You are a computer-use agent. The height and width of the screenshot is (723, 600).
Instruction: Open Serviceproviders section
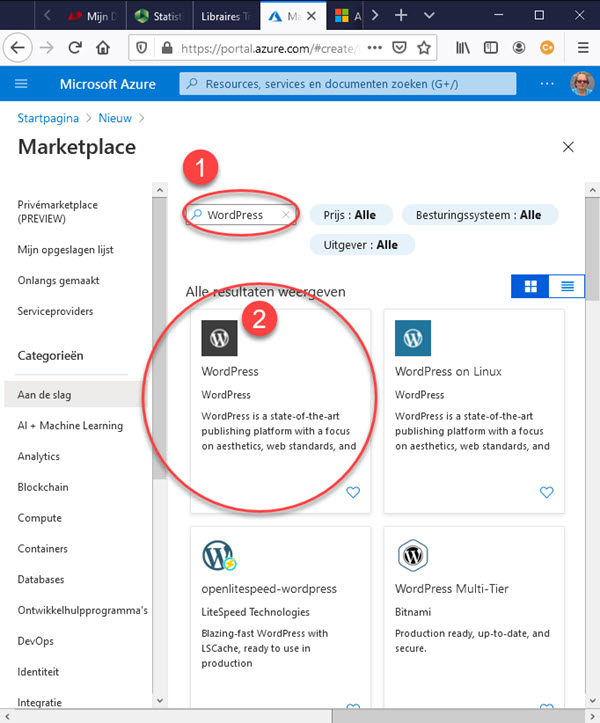pos(55,311)
